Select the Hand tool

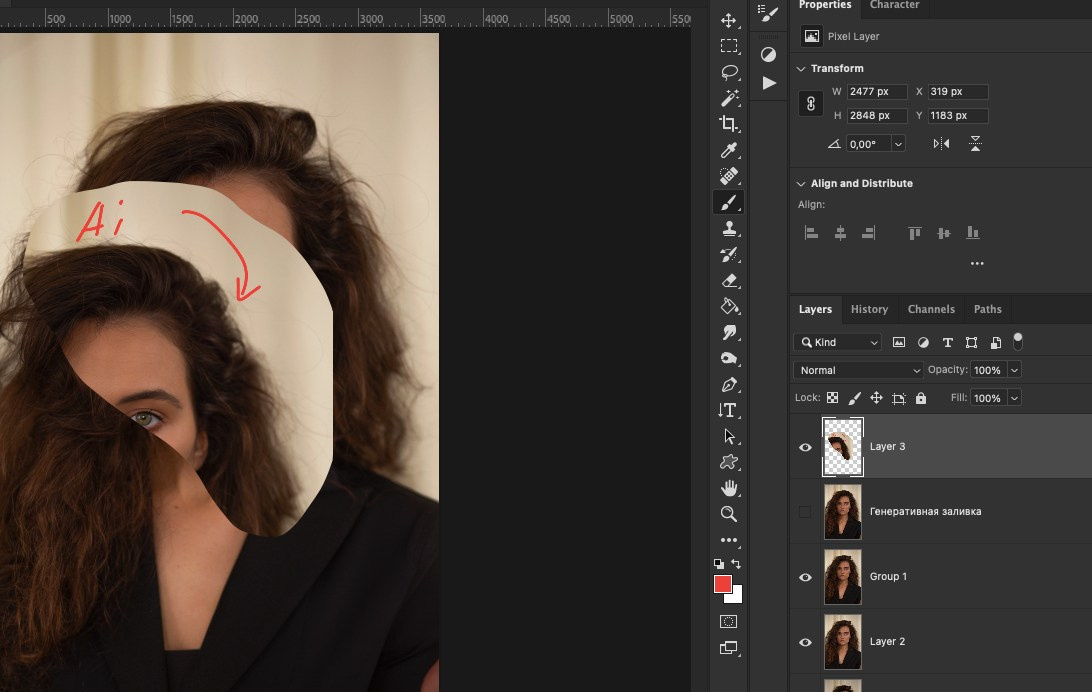click(x=729, y=488)
